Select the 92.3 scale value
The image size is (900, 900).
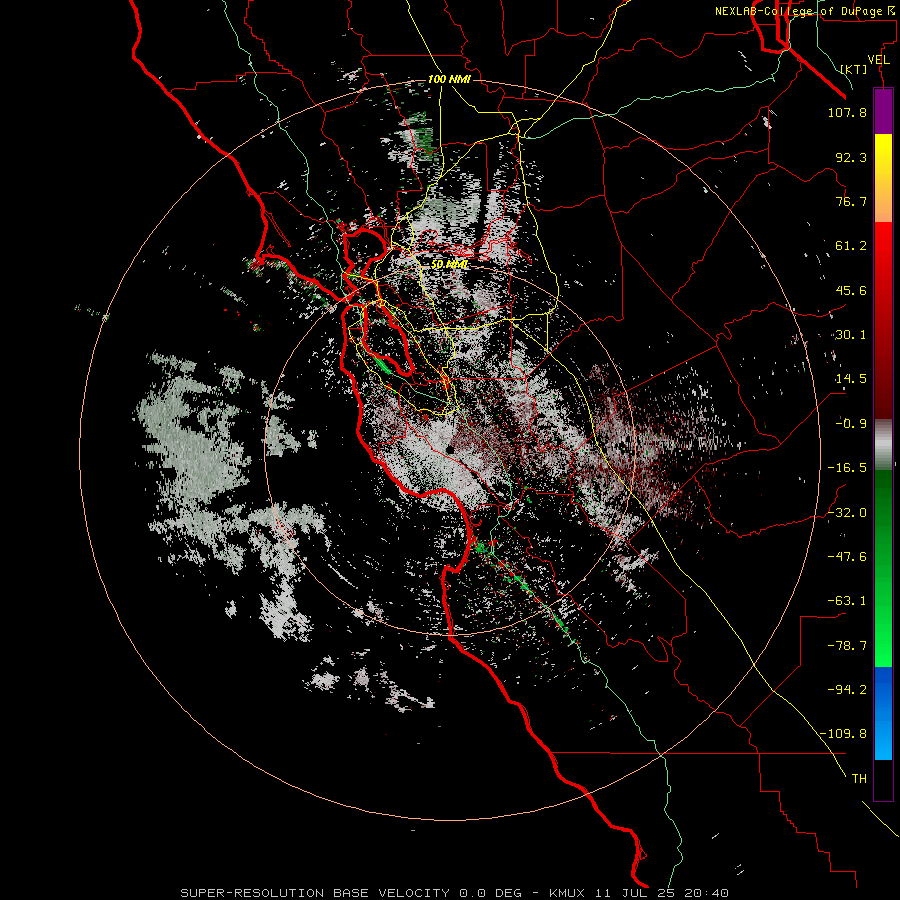click(851, 157)
